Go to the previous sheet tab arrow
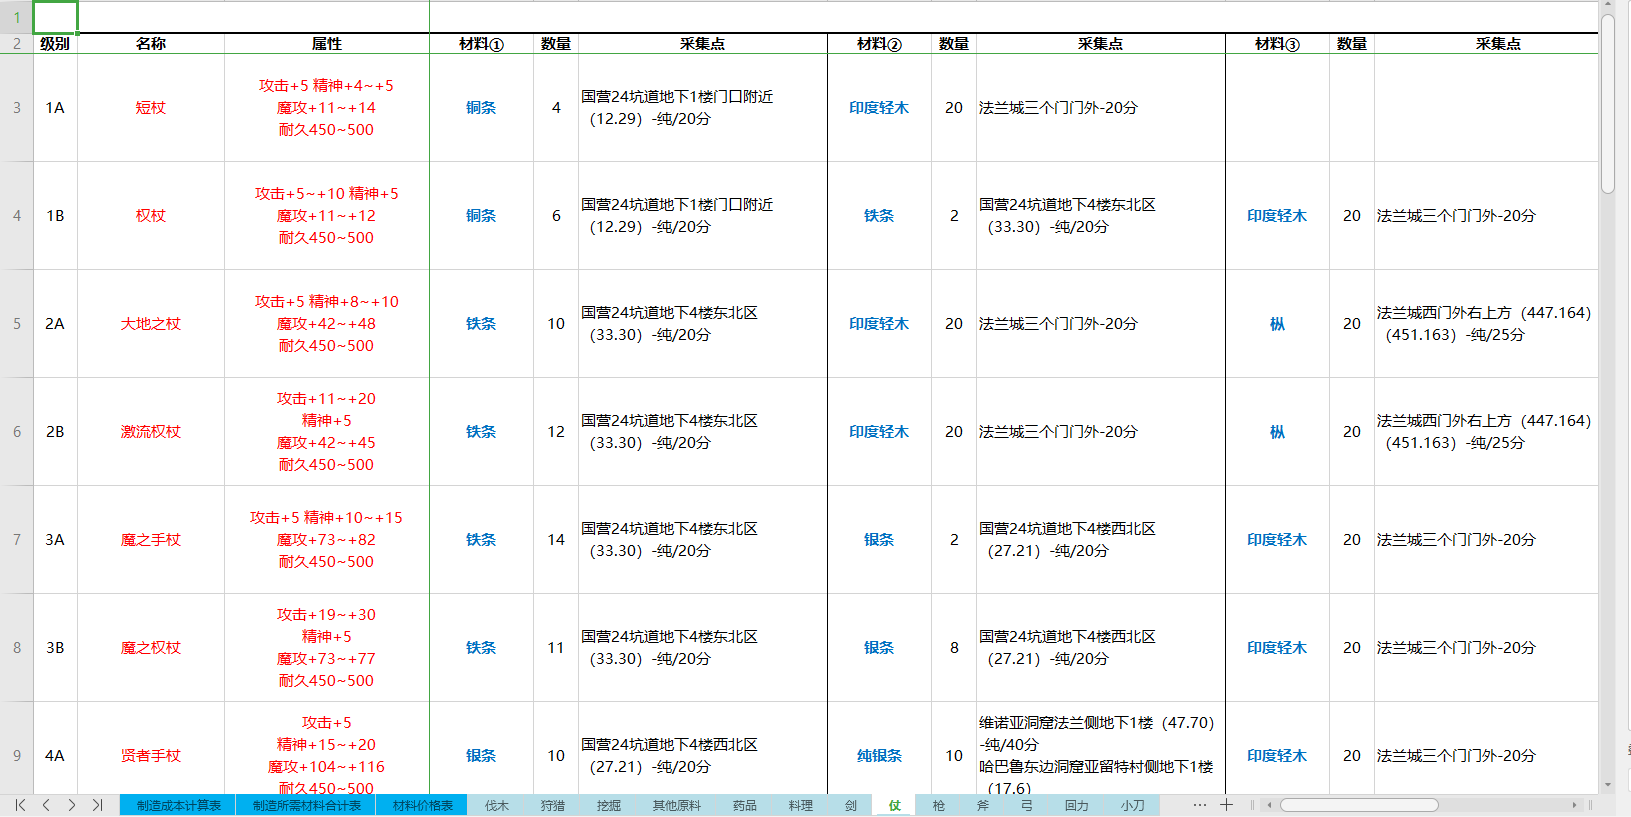The height and width of the screenshot is (817, 1631). click(x=46, y=805)
